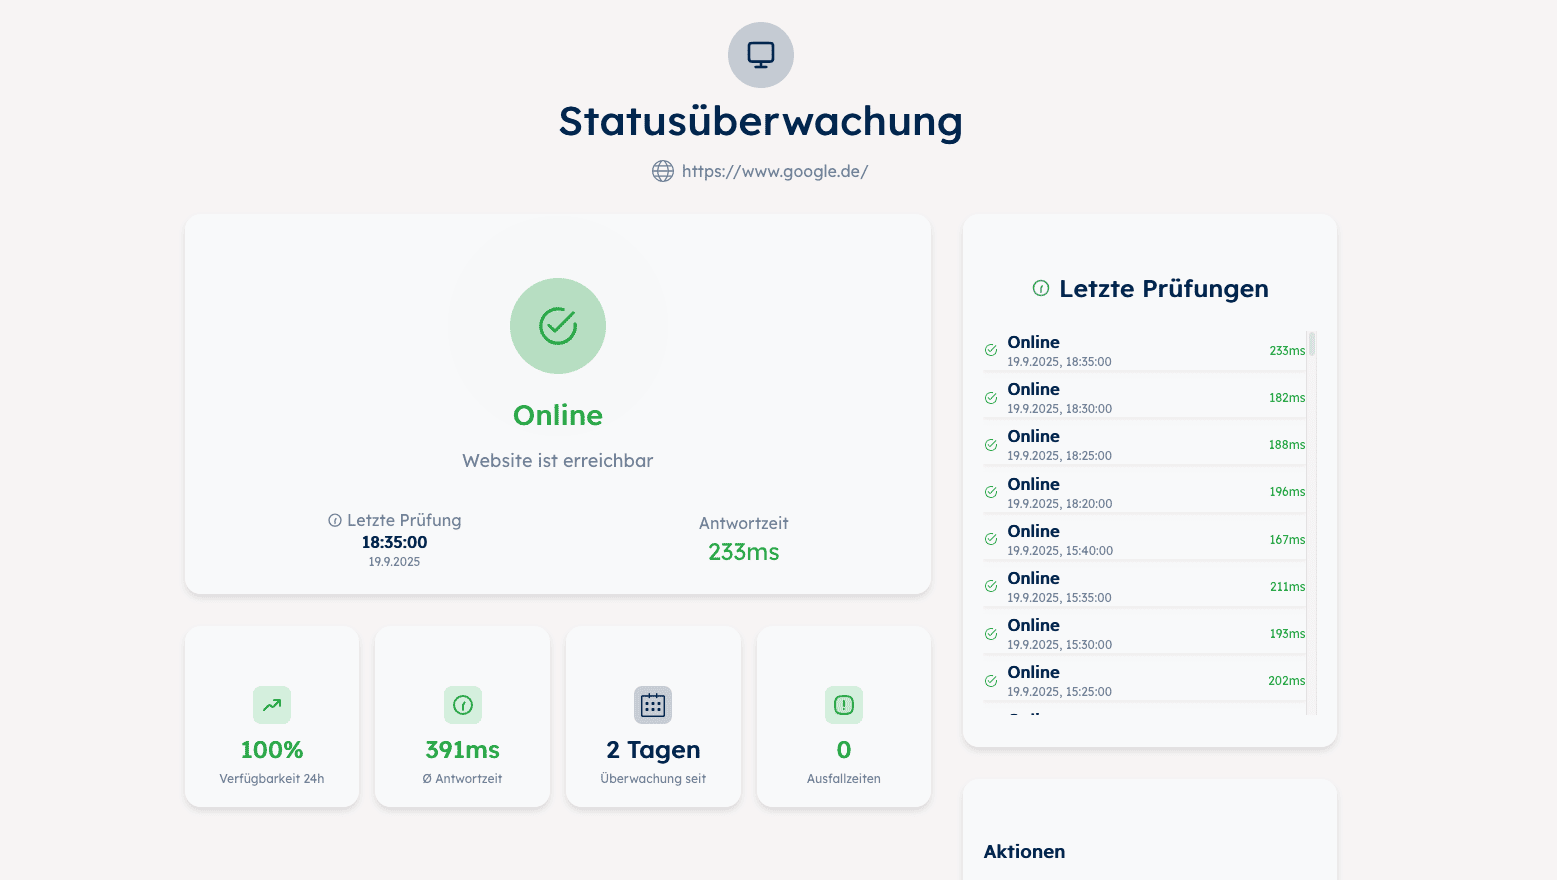Click the globe icon beside the URL
The height and width of the screenshot is (880, 1557).
[x=663, y=171]
